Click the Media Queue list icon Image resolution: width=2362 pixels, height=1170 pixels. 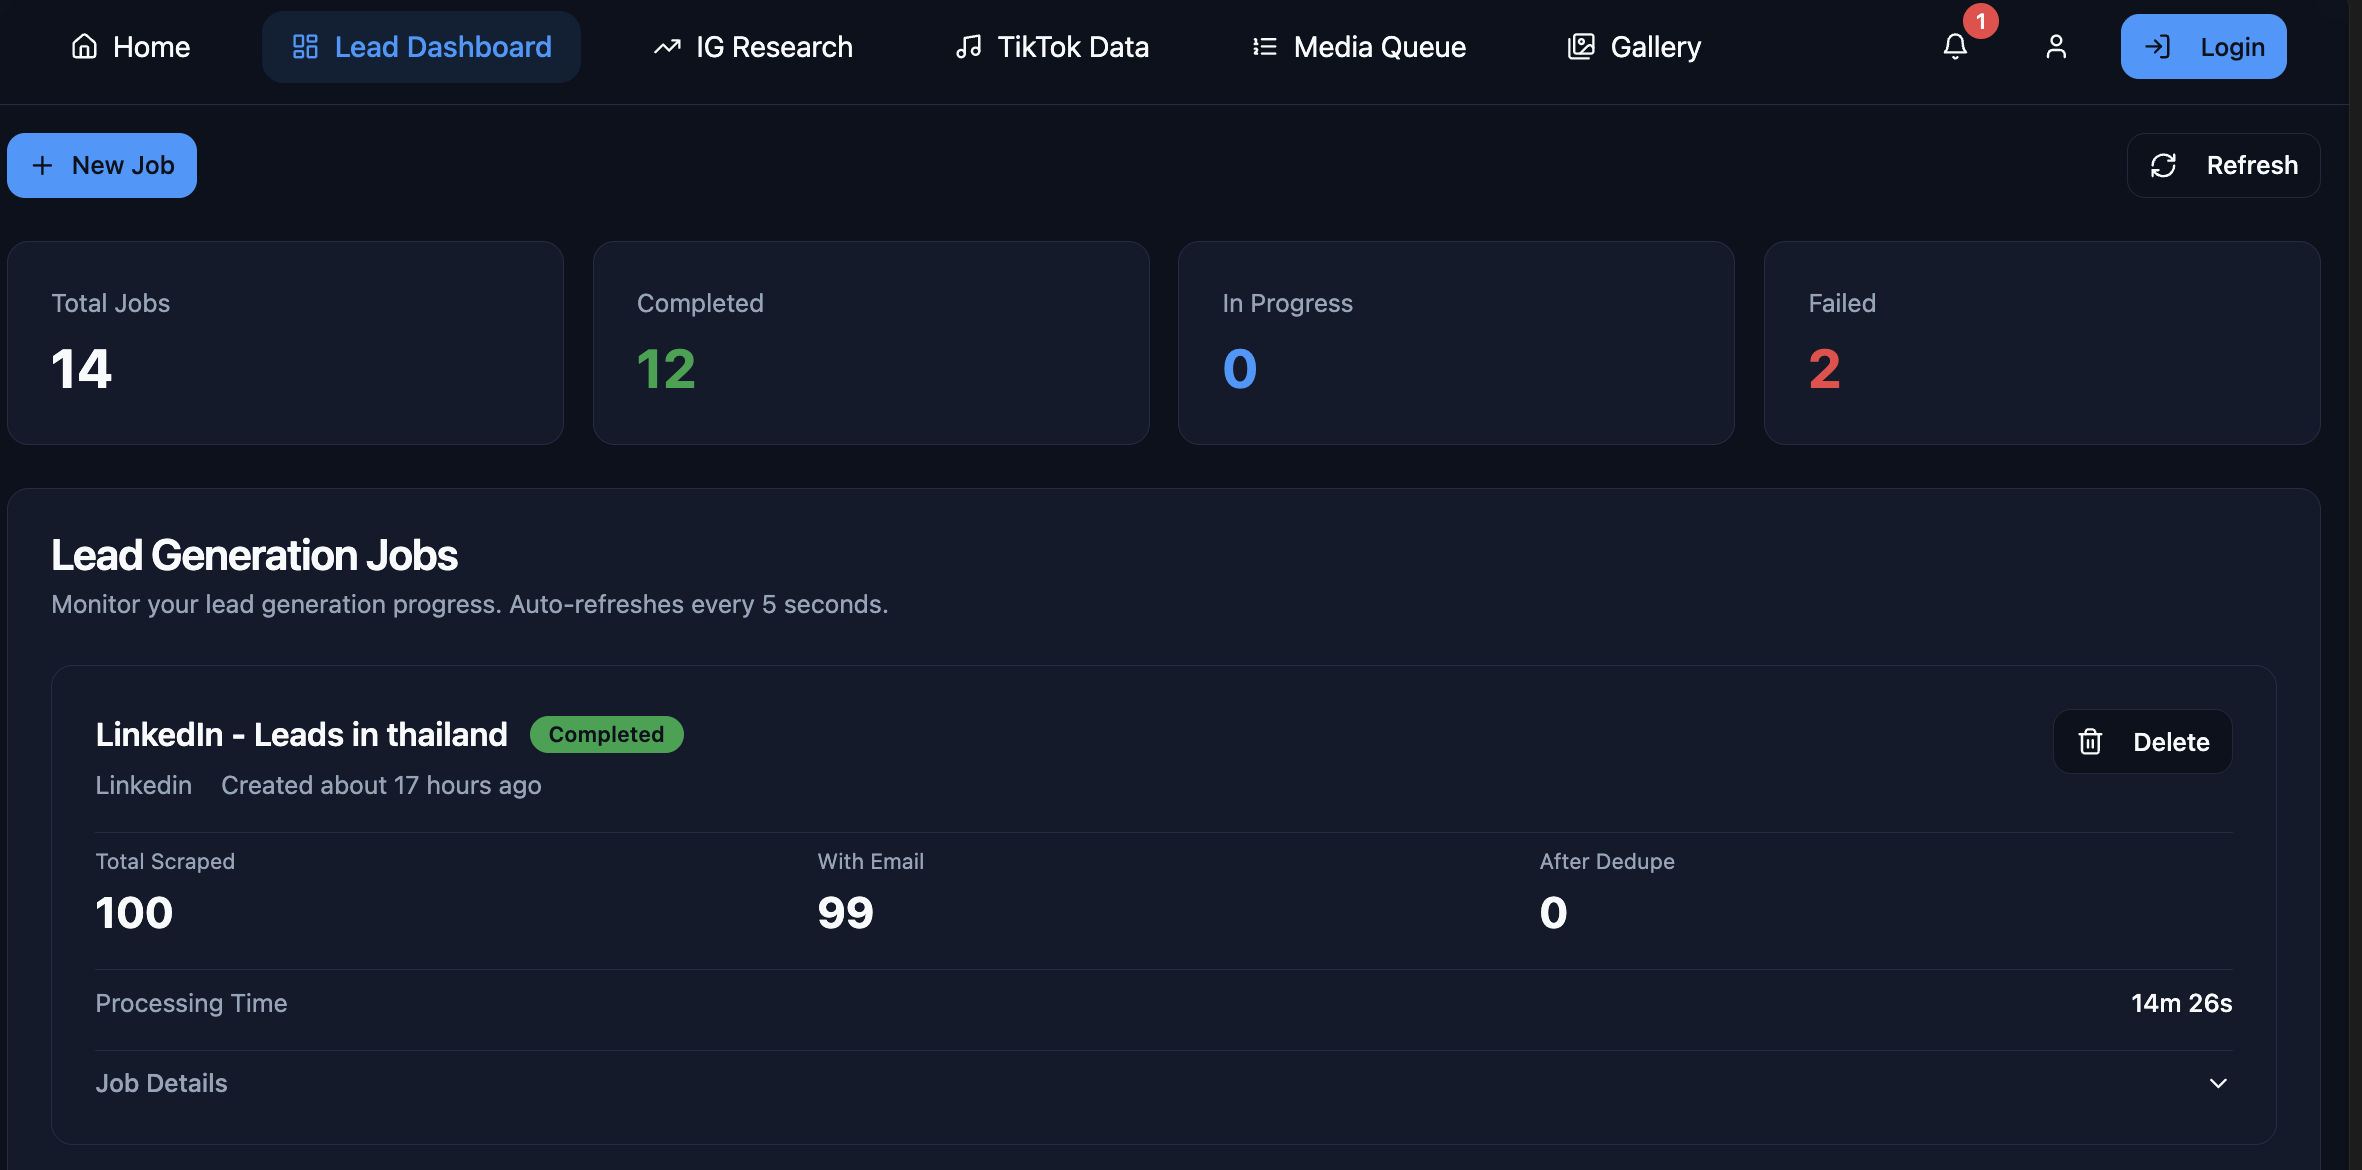[1263, 46]
